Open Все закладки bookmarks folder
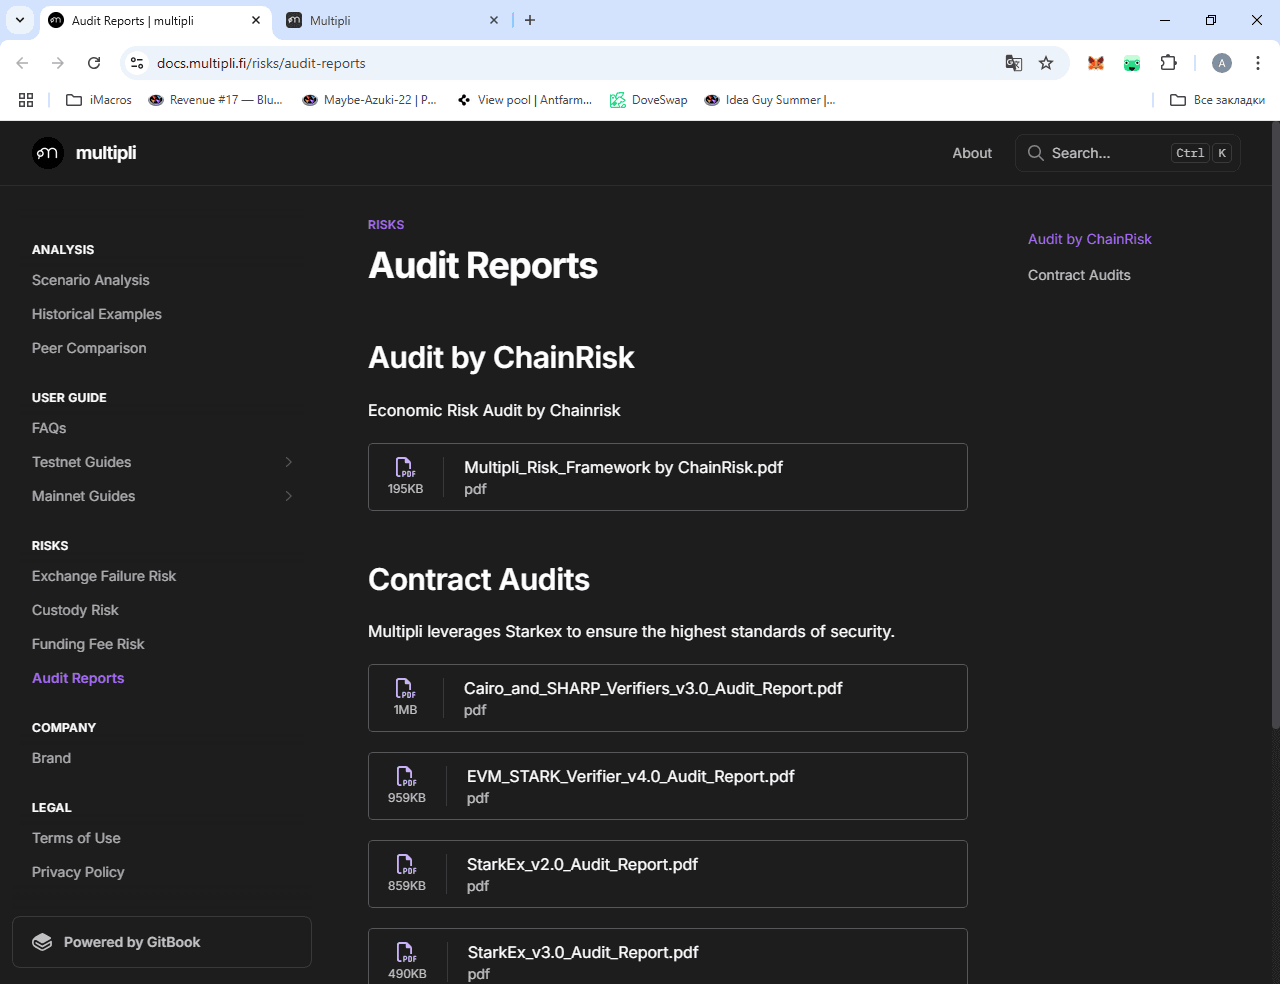The height and width of the screenshot is (984, 1280). point(1217,100)
